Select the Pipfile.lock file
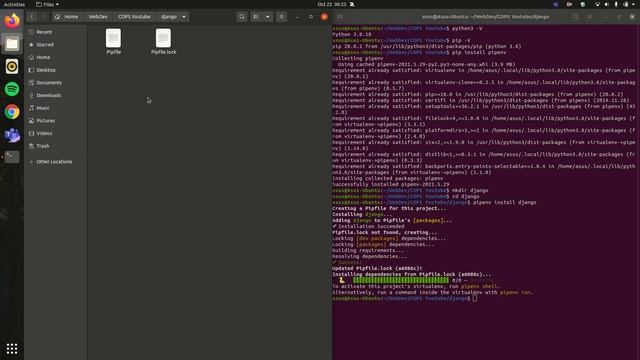 click(163, 41)
